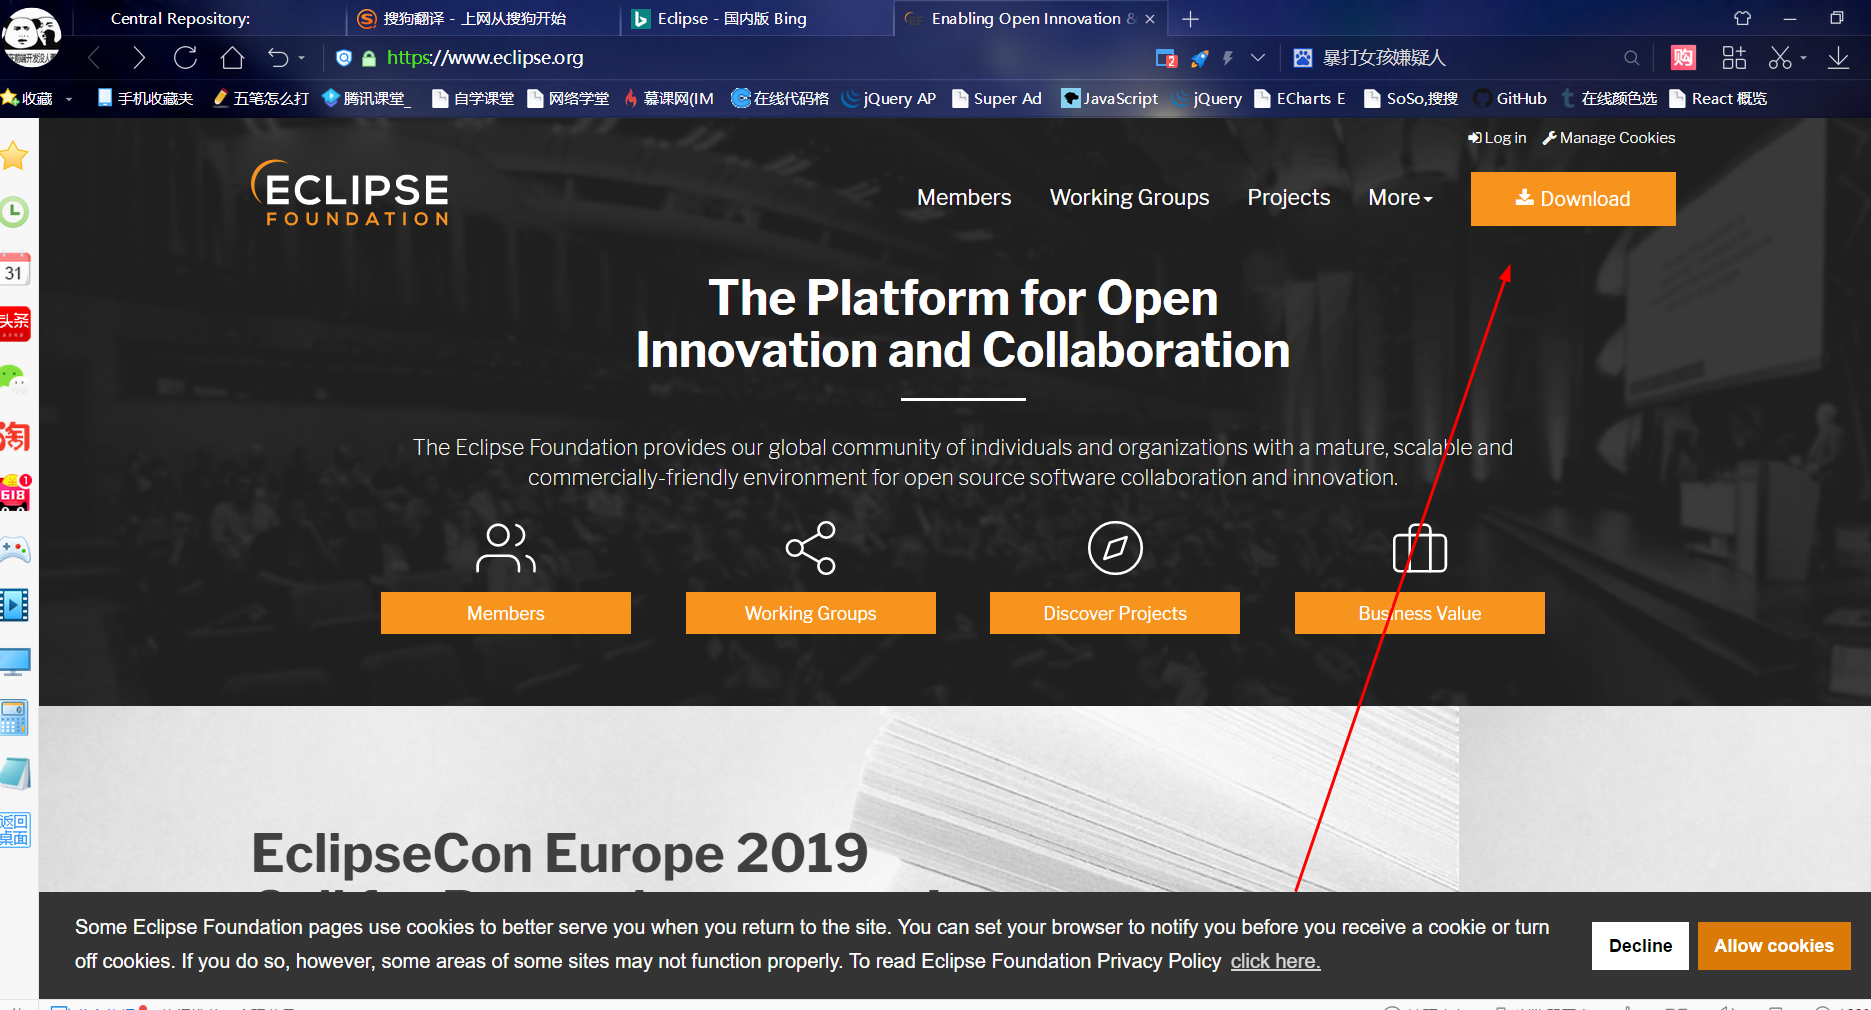Click the orange Download button

point(1573,198)
